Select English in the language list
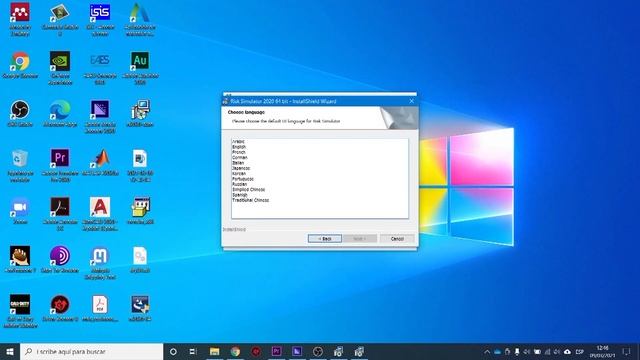Image resolution: width=640 pixels, height=360 pixels. click(239, 147)
